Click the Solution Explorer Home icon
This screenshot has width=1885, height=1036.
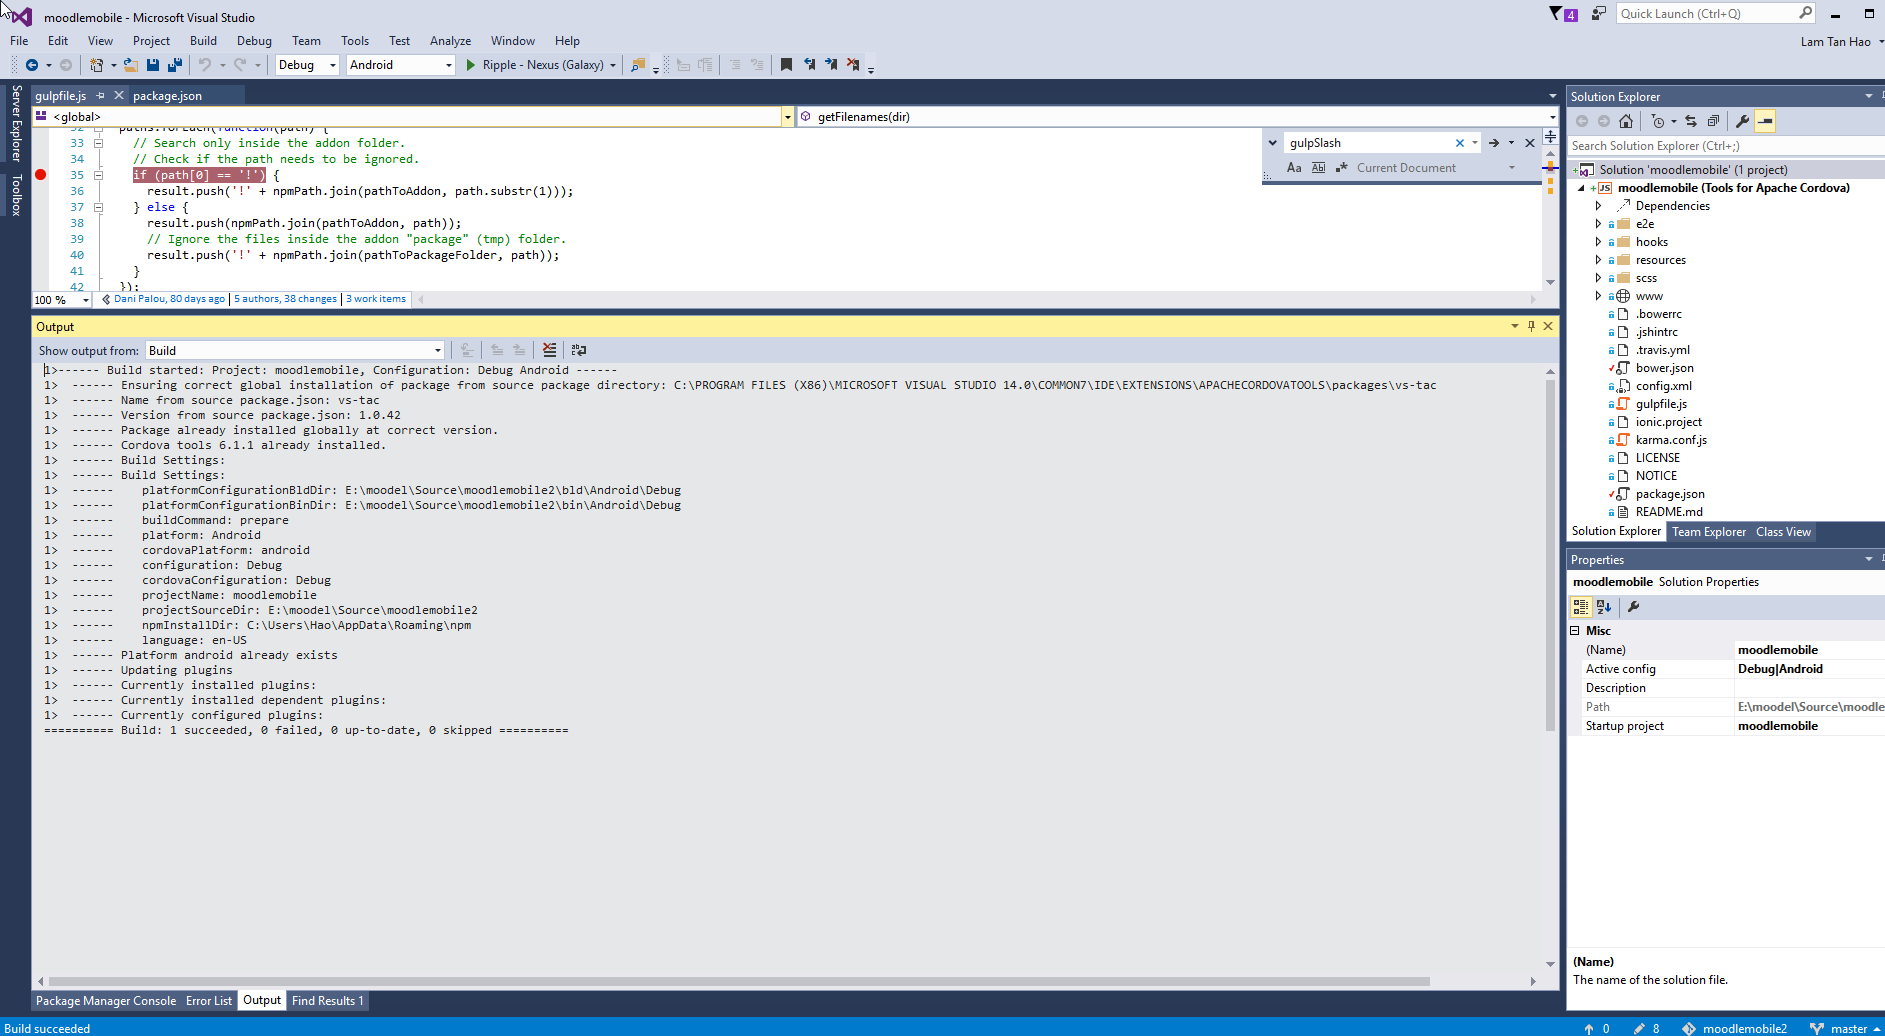tap(1626, 121)
